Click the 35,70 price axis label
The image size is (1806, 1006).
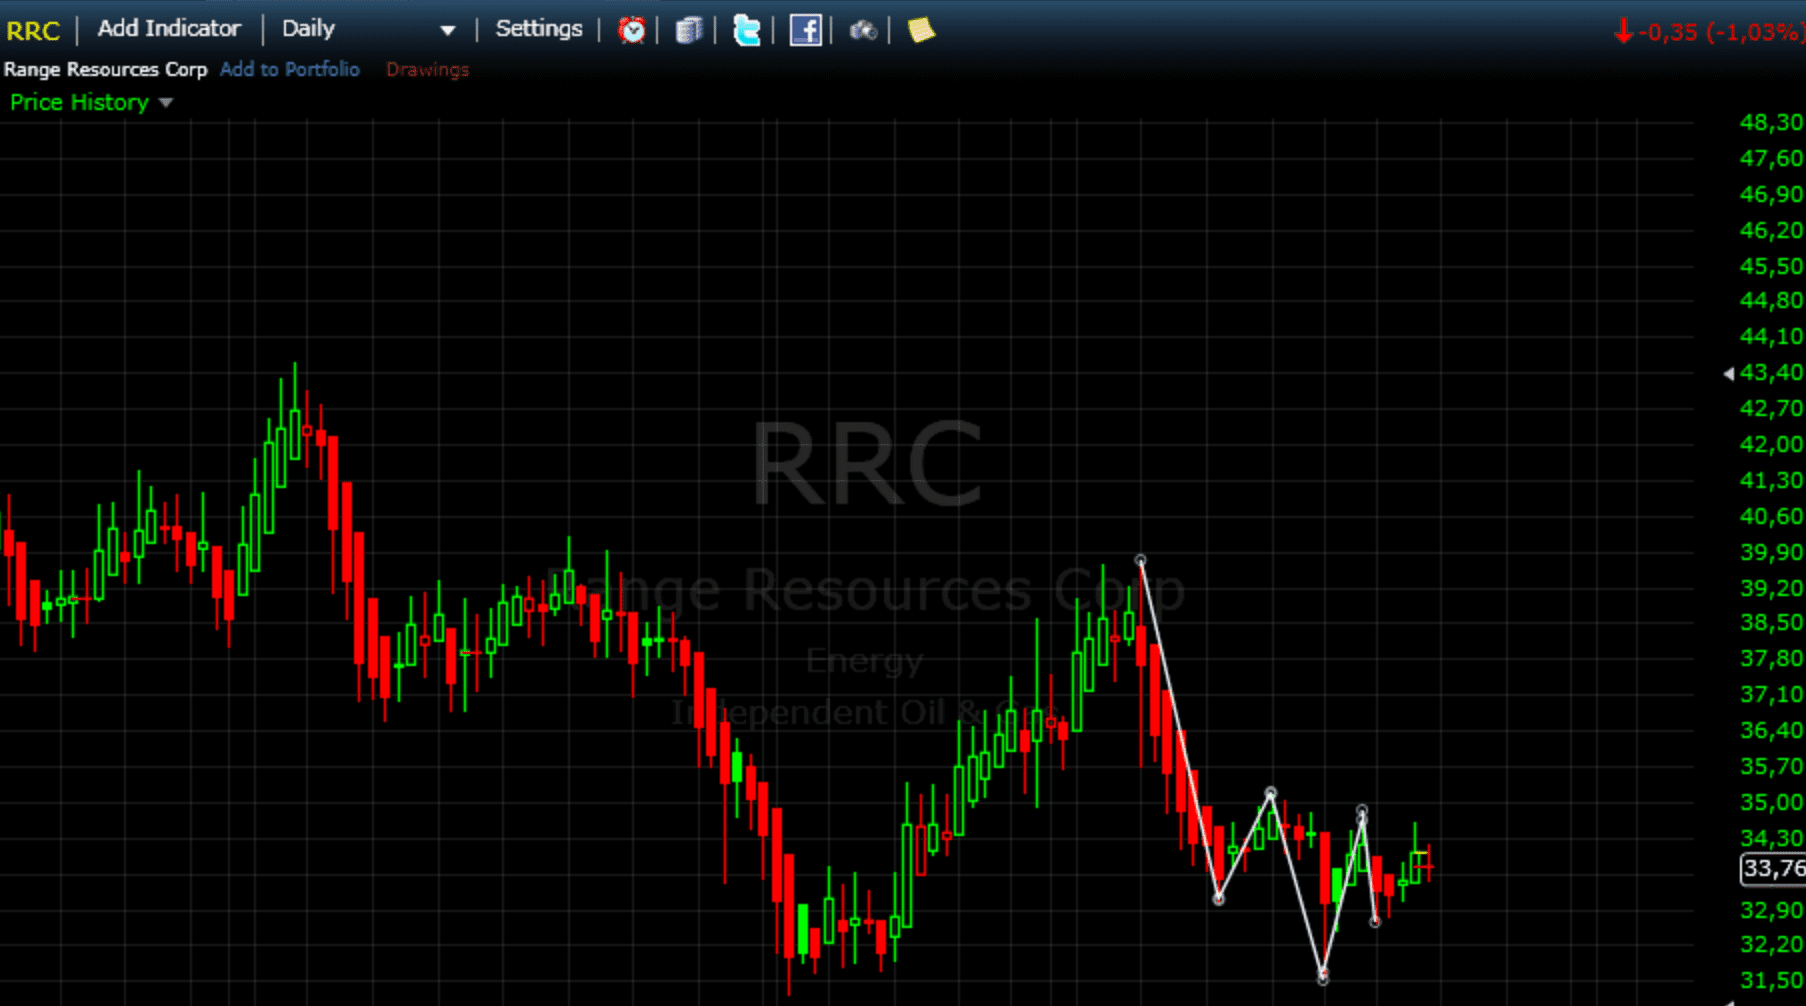[1771, 766]
